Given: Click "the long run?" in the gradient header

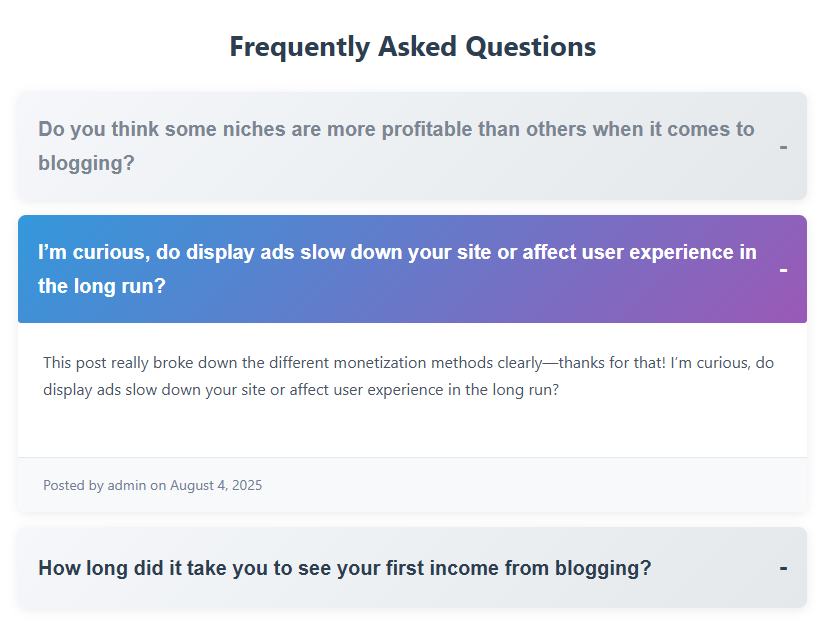Looking at the screenshot, I should 102,286.
